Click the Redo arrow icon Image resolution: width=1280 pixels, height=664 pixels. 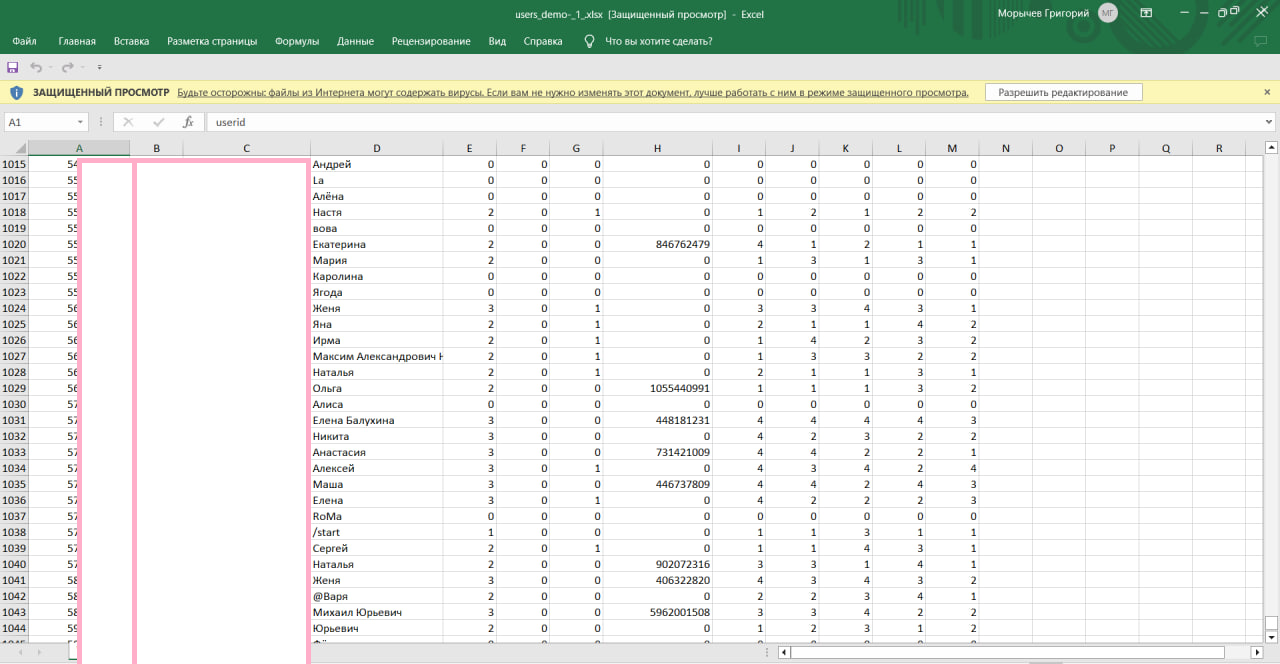point(67,67)
